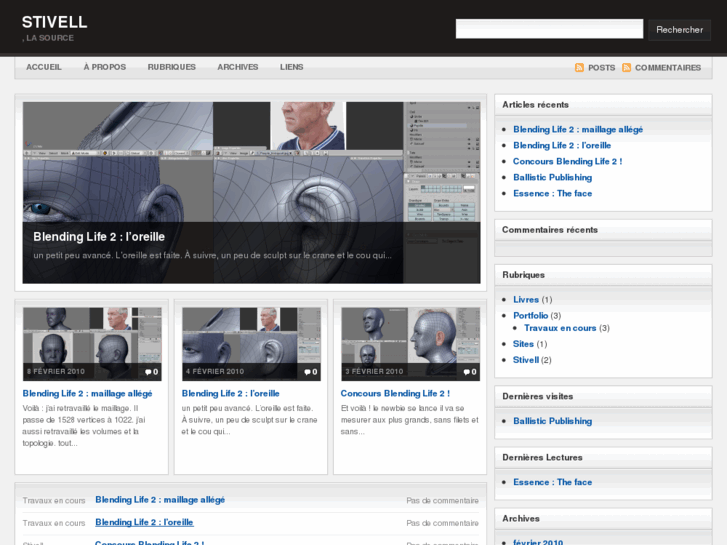This screenshot has height=545, width=727.
Task: Click the POSTS RSS feed icon
Action: pos(579,68)
